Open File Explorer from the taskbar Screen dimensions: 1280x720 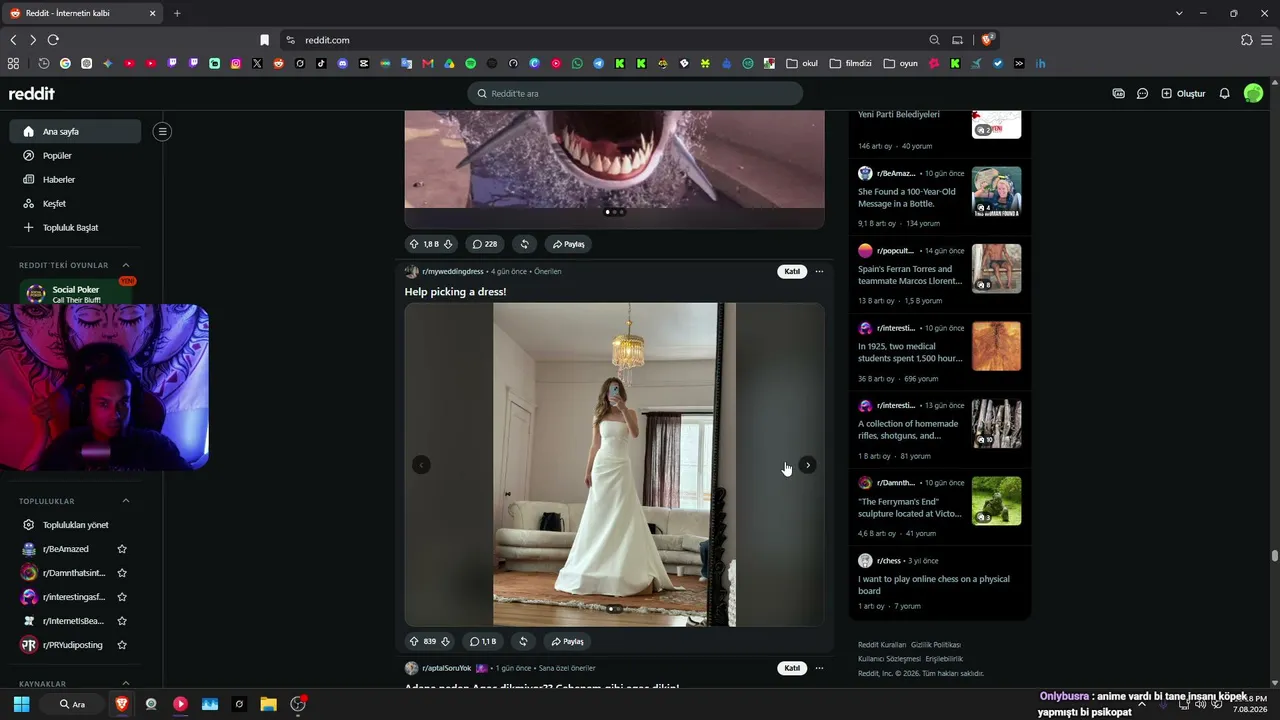pos(268,704)
